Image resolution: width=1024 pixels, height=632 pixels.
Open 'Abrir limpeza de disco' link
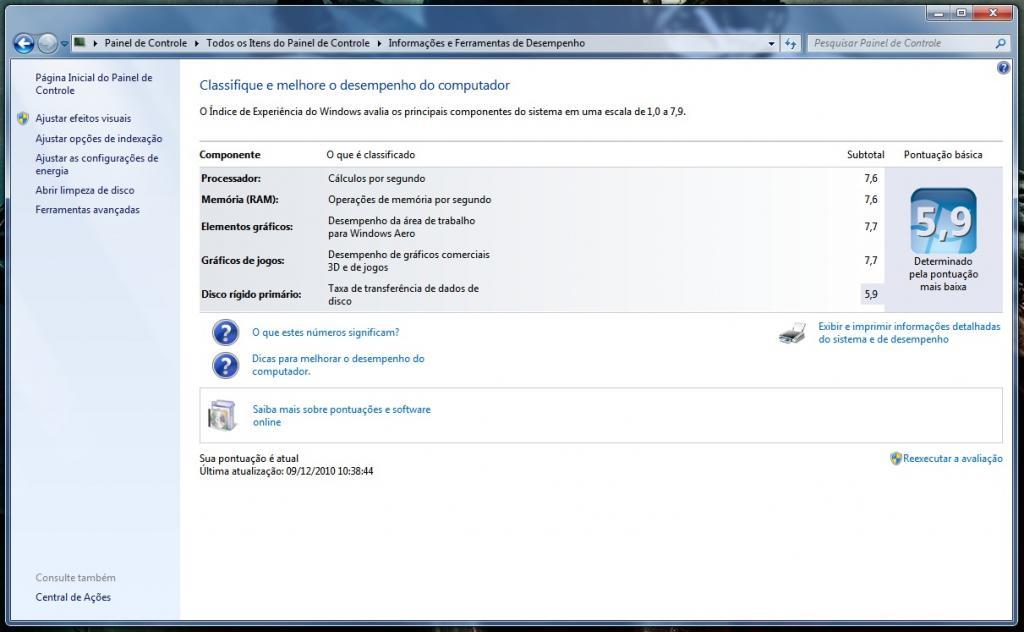coord(85,190)
